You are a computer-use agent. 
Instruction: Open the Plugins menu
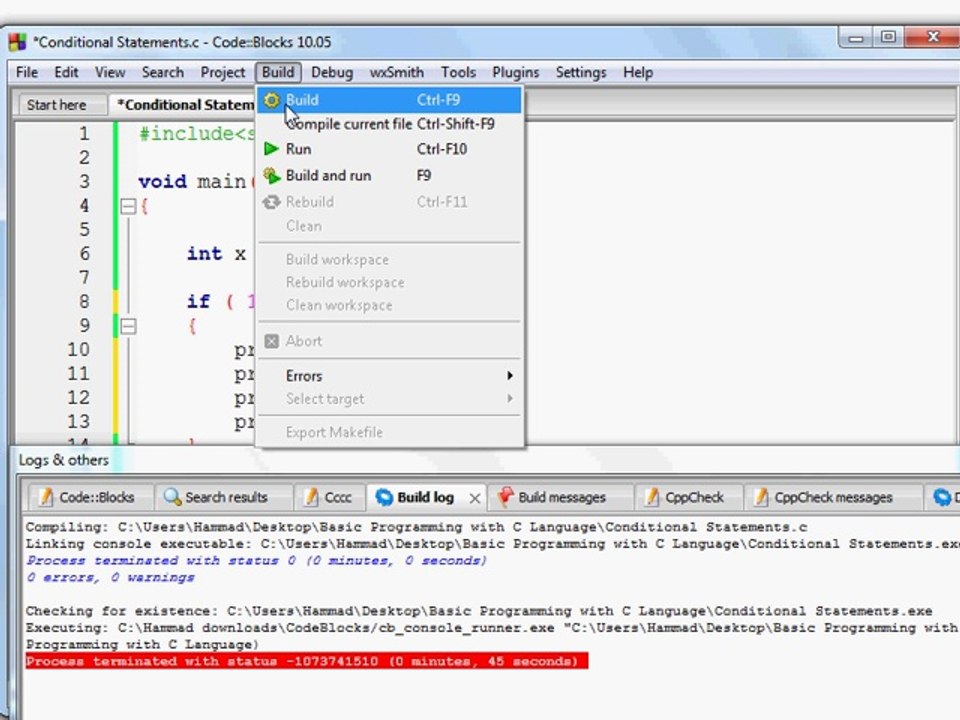(516, 72)
